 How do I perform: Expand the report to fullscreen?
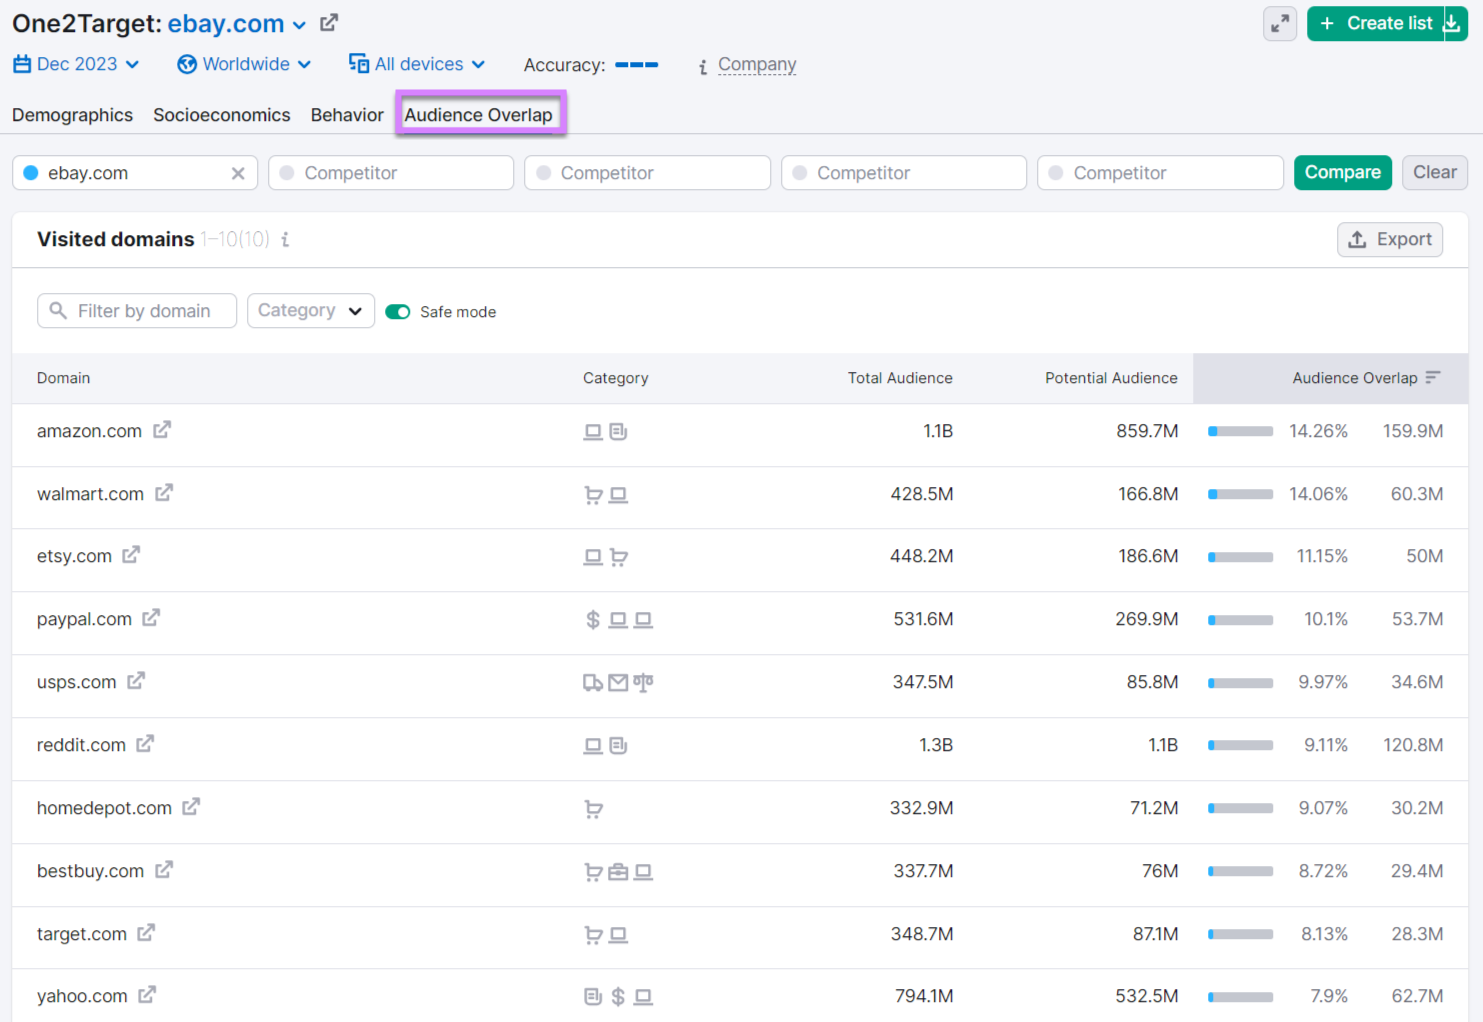point(1280,23)
